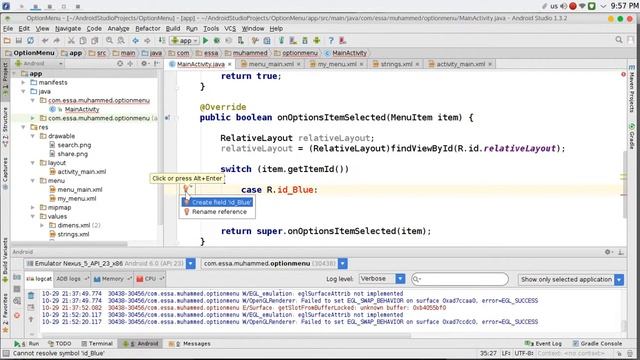Click the Back navigation arrow icon

click(x=135, y=40)
